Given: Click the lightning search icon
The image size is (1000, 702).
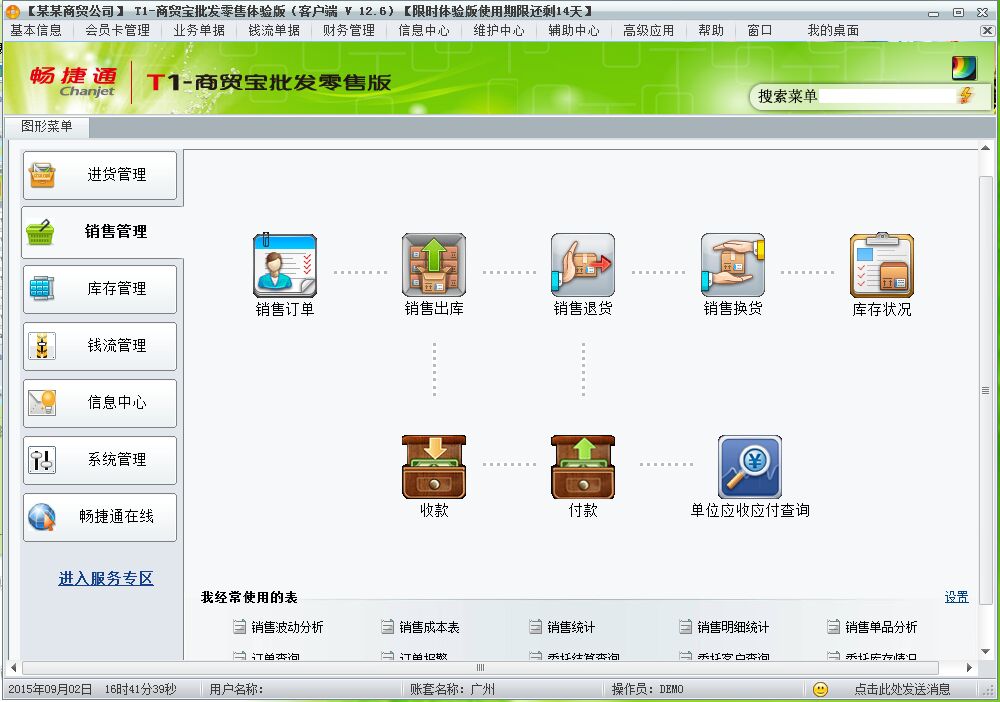Looking at the screenshot, I should [x=966, y=96].
